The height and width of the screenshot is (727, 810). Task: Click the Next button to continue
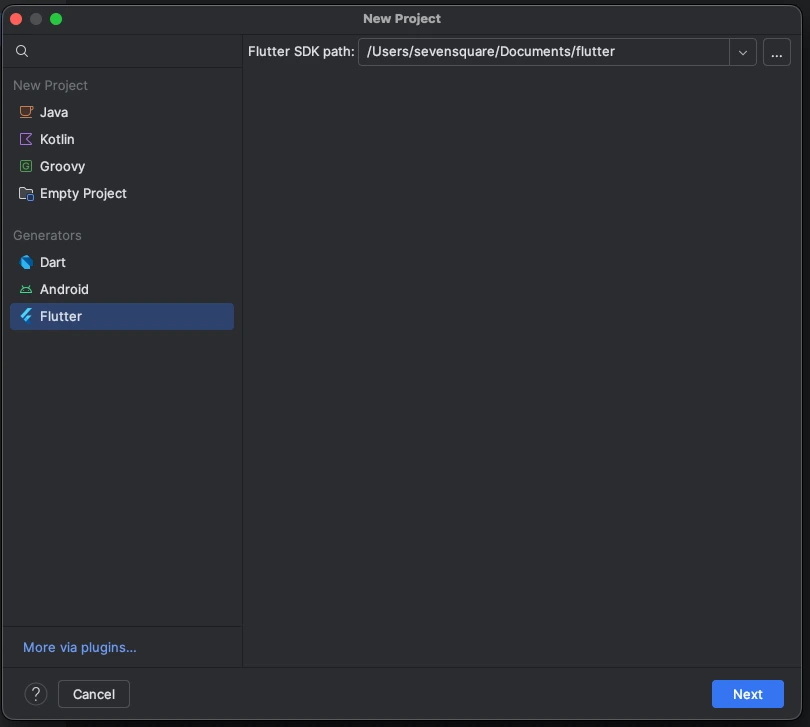(x=747, y=694)
